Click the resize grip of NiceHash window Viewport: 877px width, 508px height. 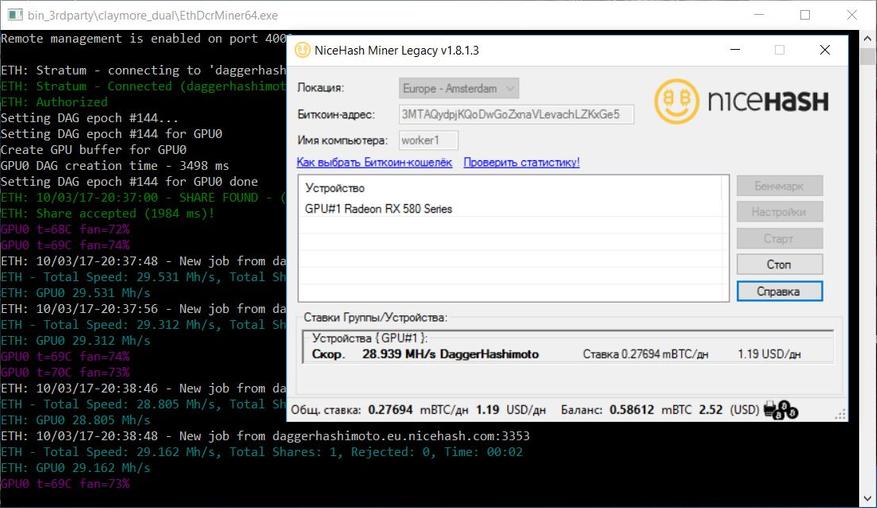(x=841, y=416)
